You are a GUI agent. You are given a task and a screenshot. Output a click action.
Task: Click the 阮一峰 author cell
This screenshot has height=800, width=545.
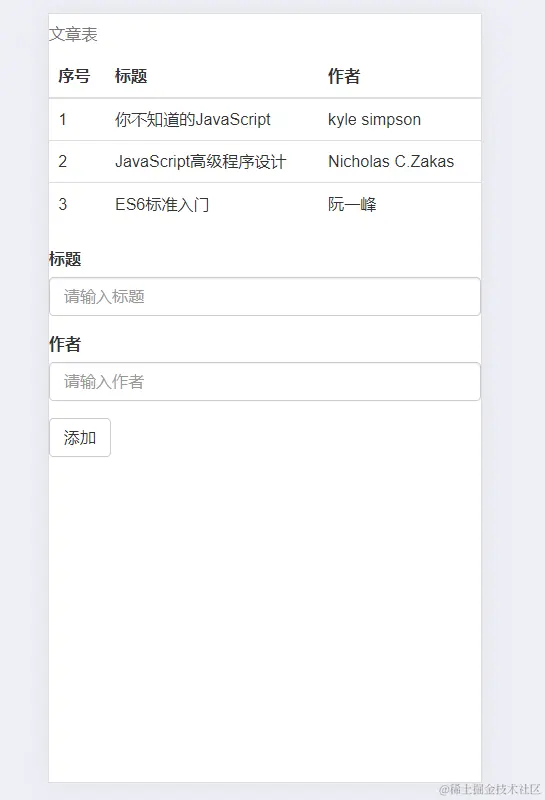(352, 205)
